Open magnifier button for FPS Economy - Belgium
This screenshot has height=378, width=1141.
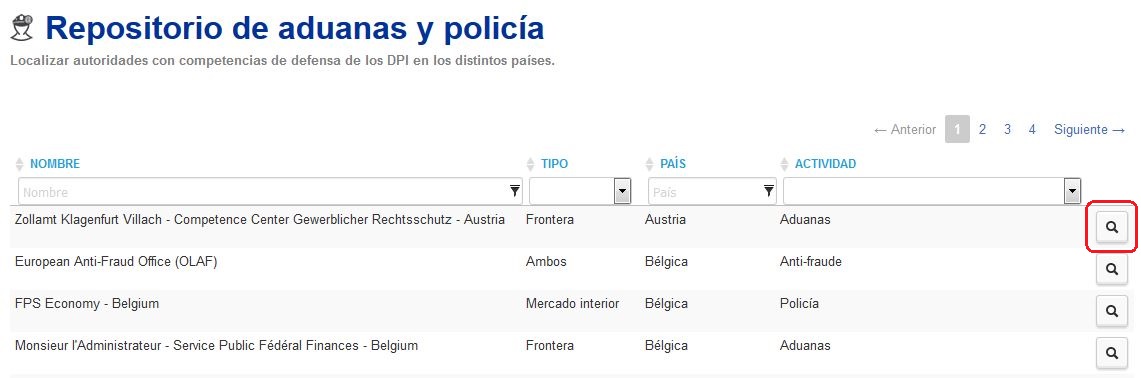point(1111,311)
